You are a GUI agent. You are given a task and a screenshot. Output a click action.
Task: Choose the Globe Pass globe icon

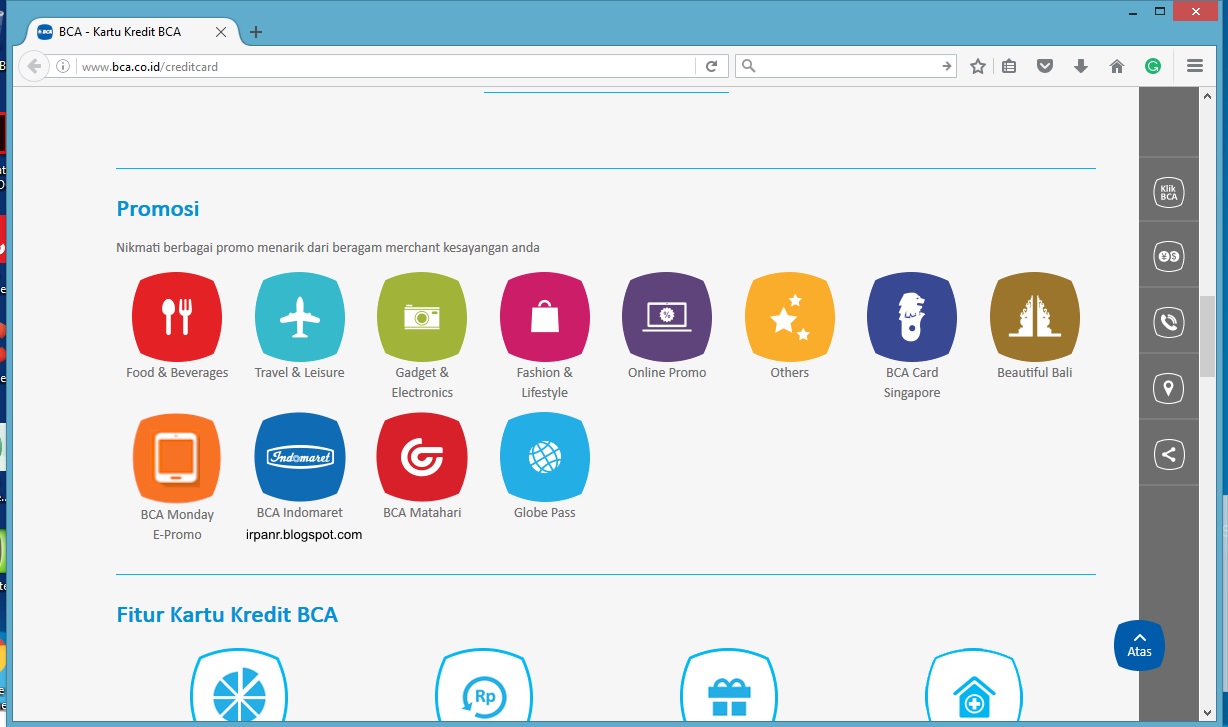coord(545,457)
